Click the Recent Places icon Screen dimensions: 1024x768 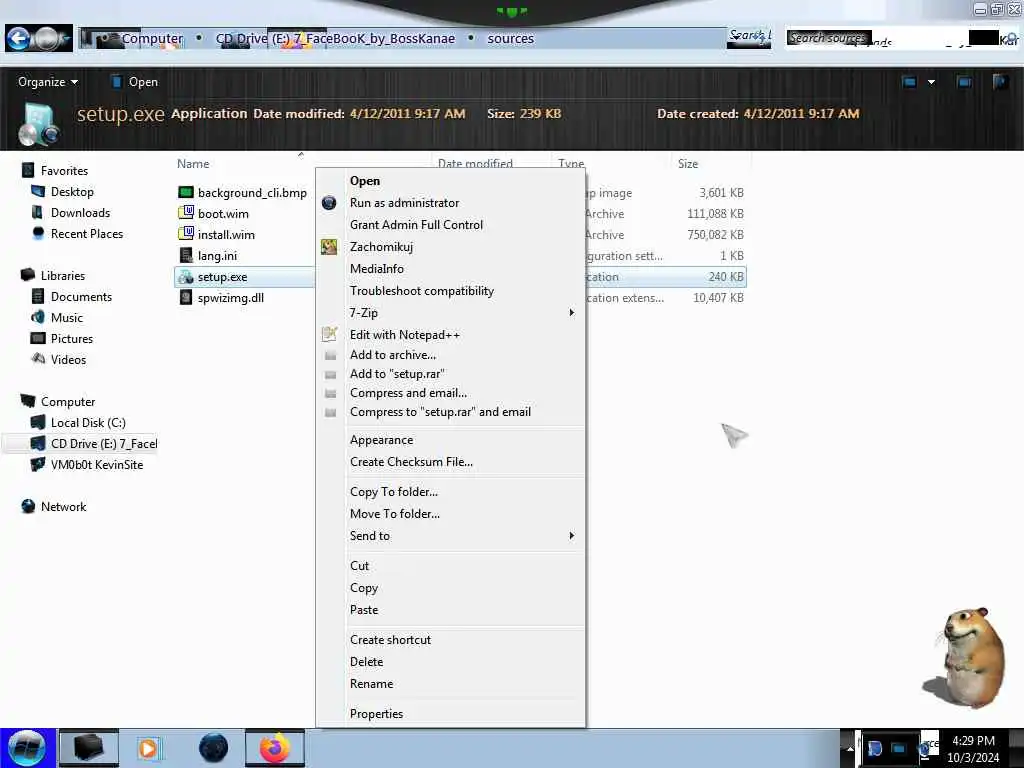[38, 233]
